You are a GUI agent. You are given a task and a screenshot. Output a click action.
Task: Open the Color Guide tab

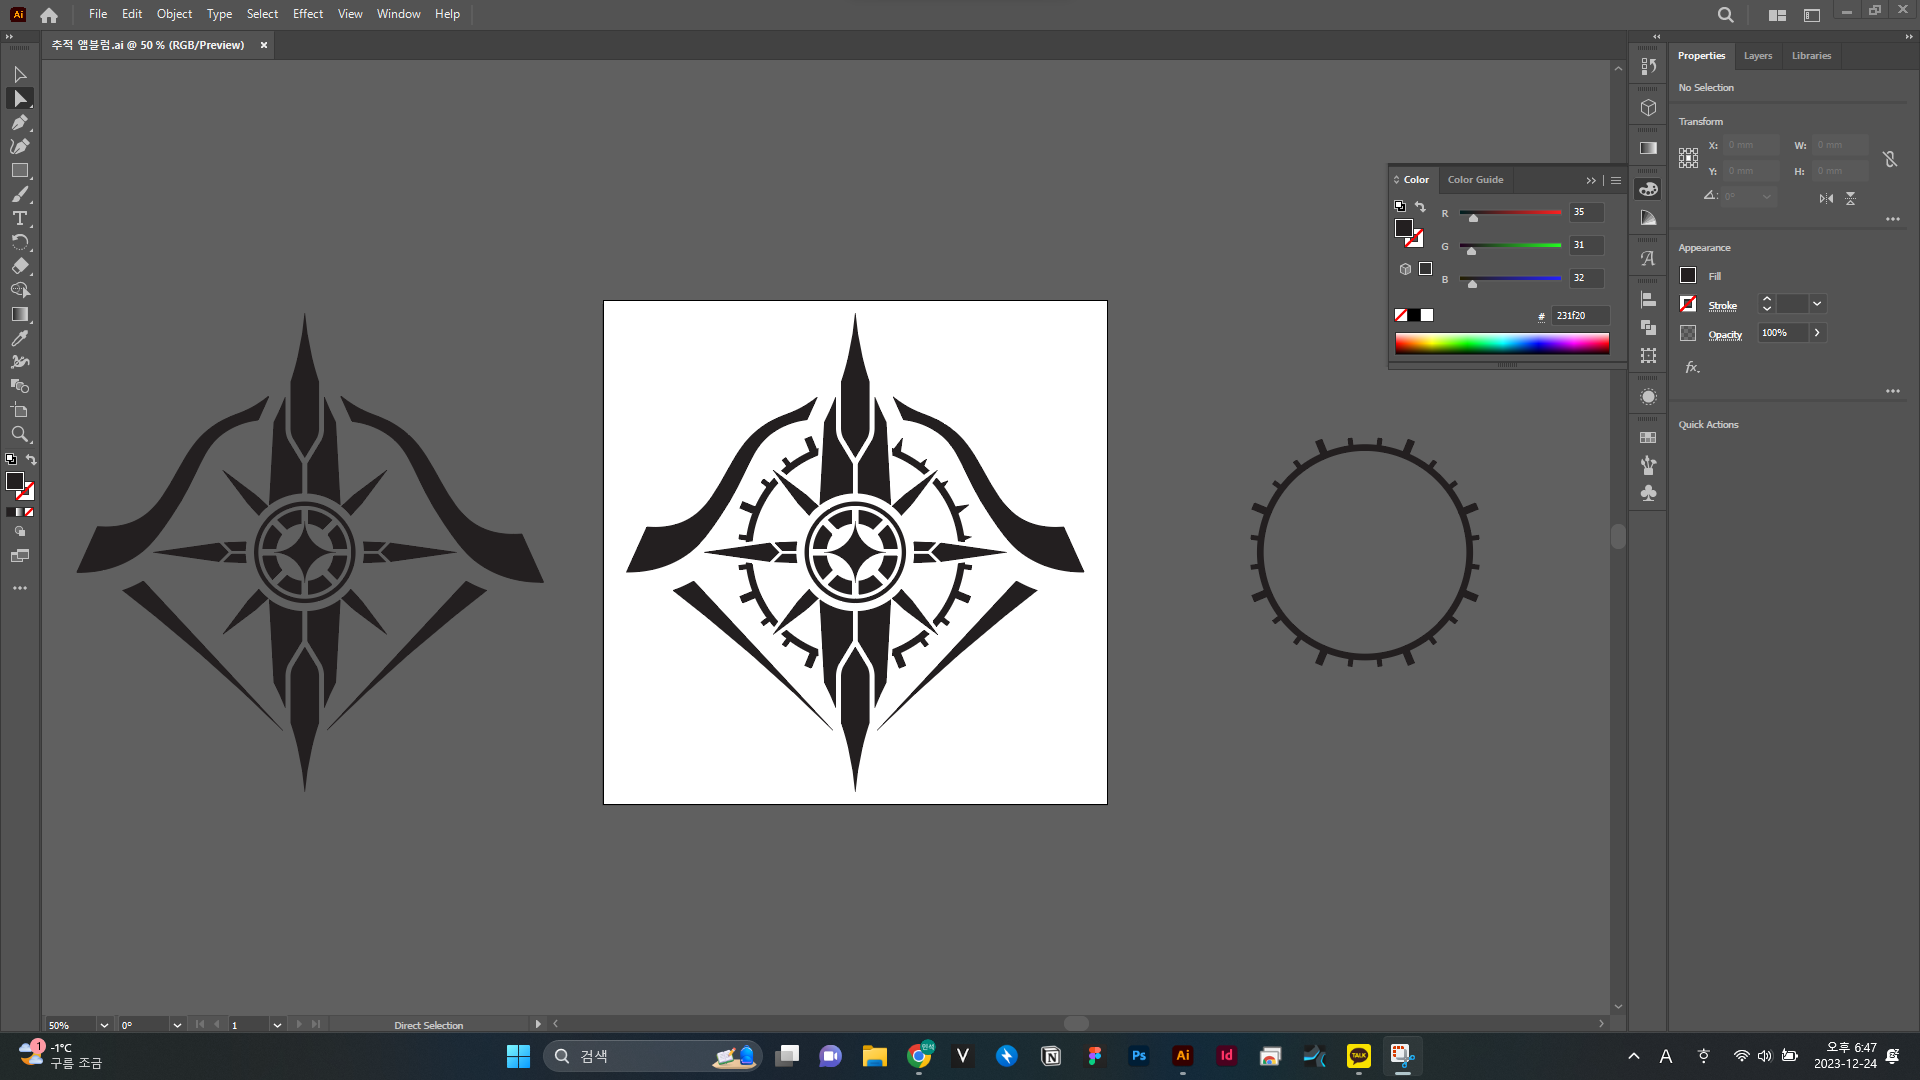(1475, 180)
